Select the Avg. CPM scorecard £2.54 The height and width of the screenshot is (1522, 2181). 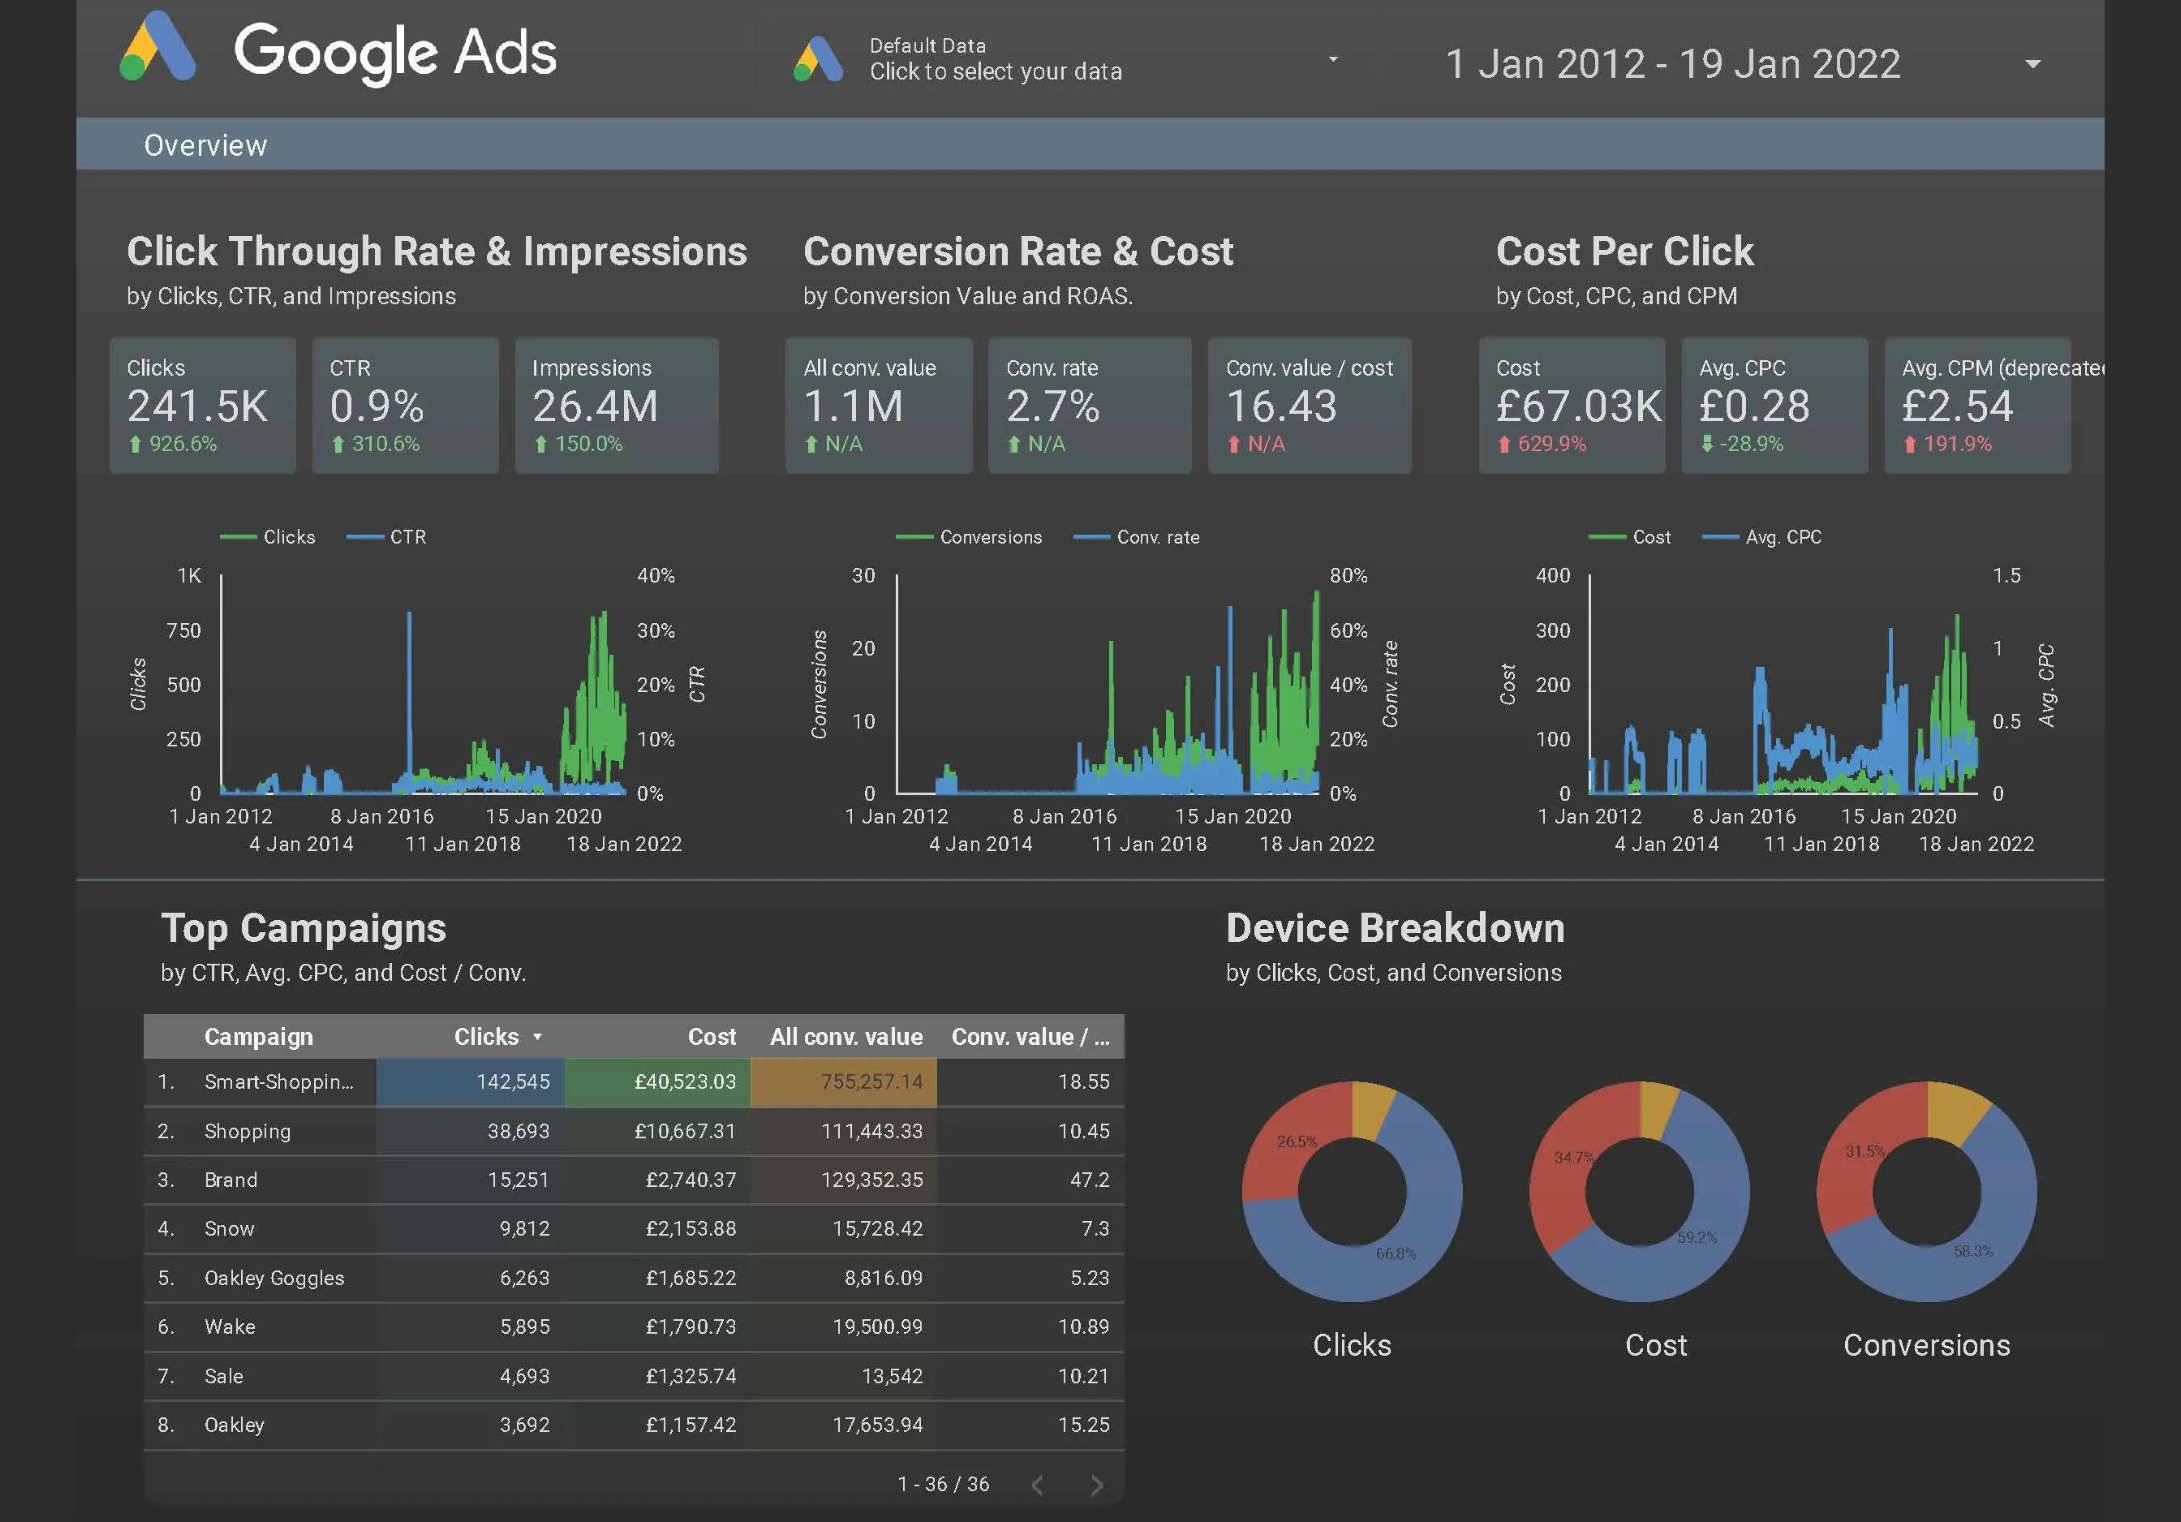pyautogui.click(x=1977, y=405)
